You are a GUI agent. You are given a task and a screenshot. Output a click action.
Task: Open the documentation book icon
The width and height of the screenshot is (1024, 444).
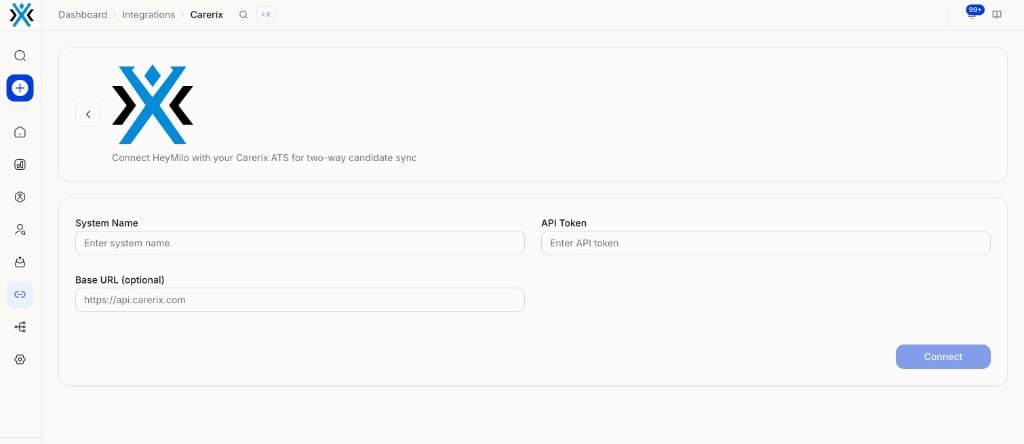997,14
